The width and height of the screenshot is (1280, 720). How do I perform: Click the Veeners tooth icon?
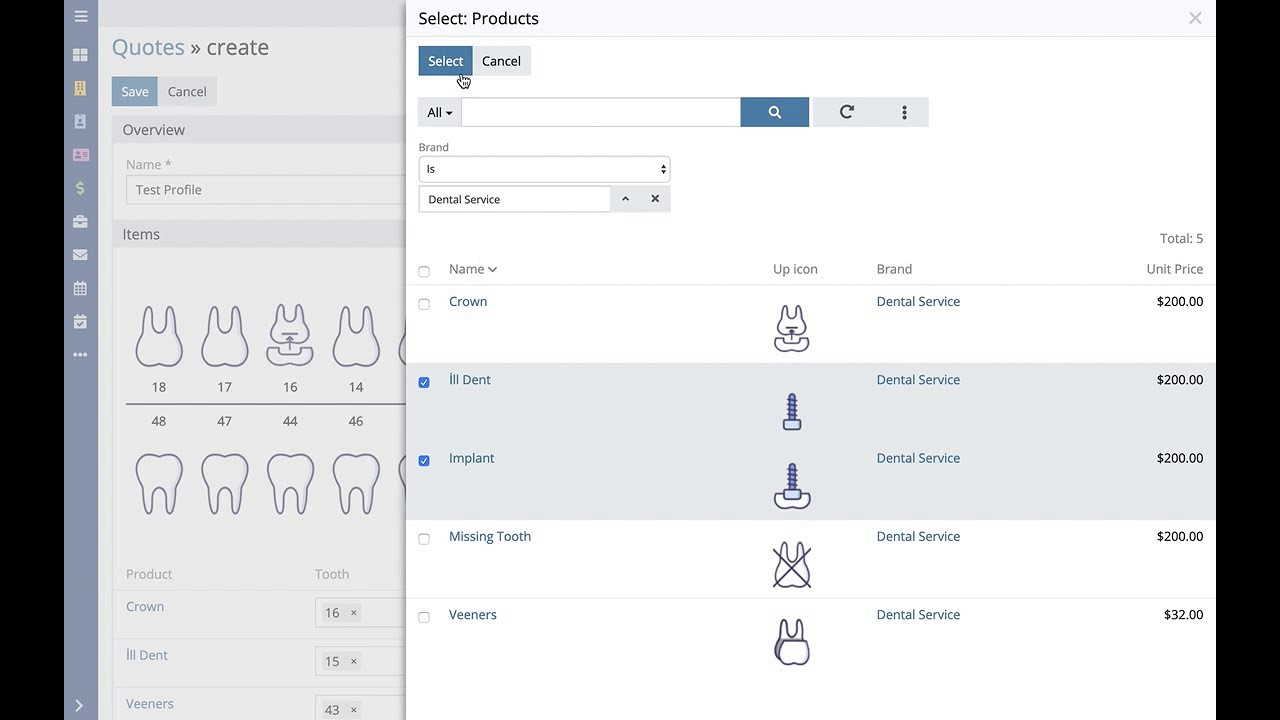point(792,642)
